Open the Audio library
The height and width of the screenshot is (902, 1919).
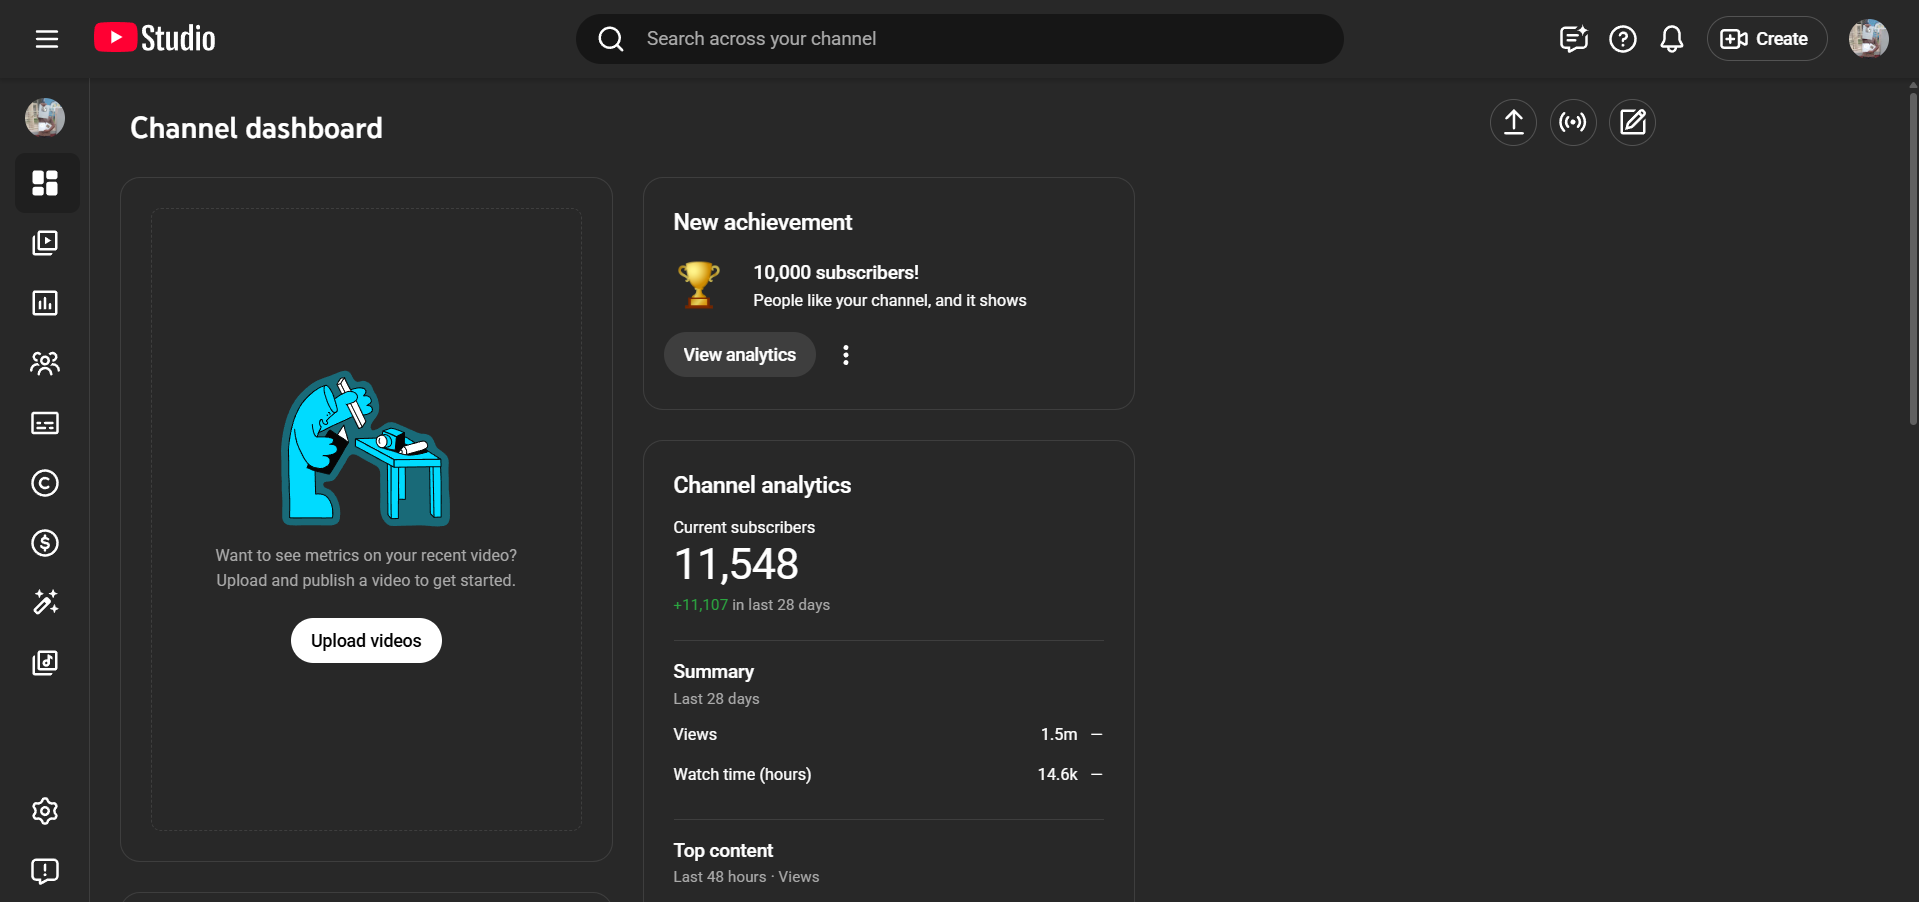click(x=45, y=662)
